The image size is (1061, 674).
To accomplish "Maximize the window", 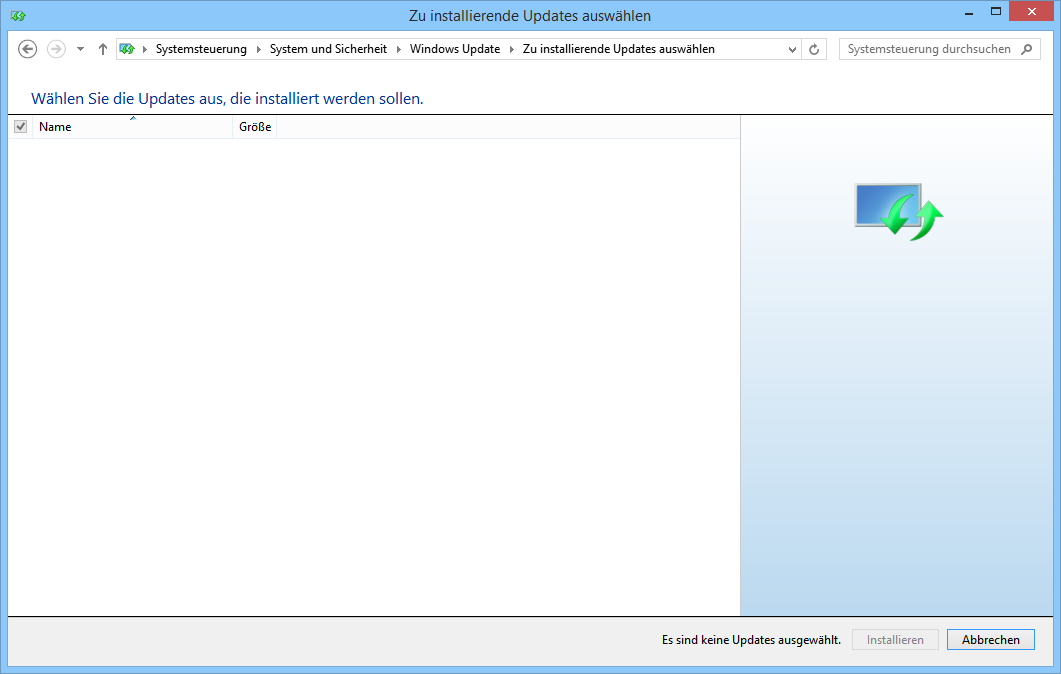I will pyautogui.click(x=996, y=12).
